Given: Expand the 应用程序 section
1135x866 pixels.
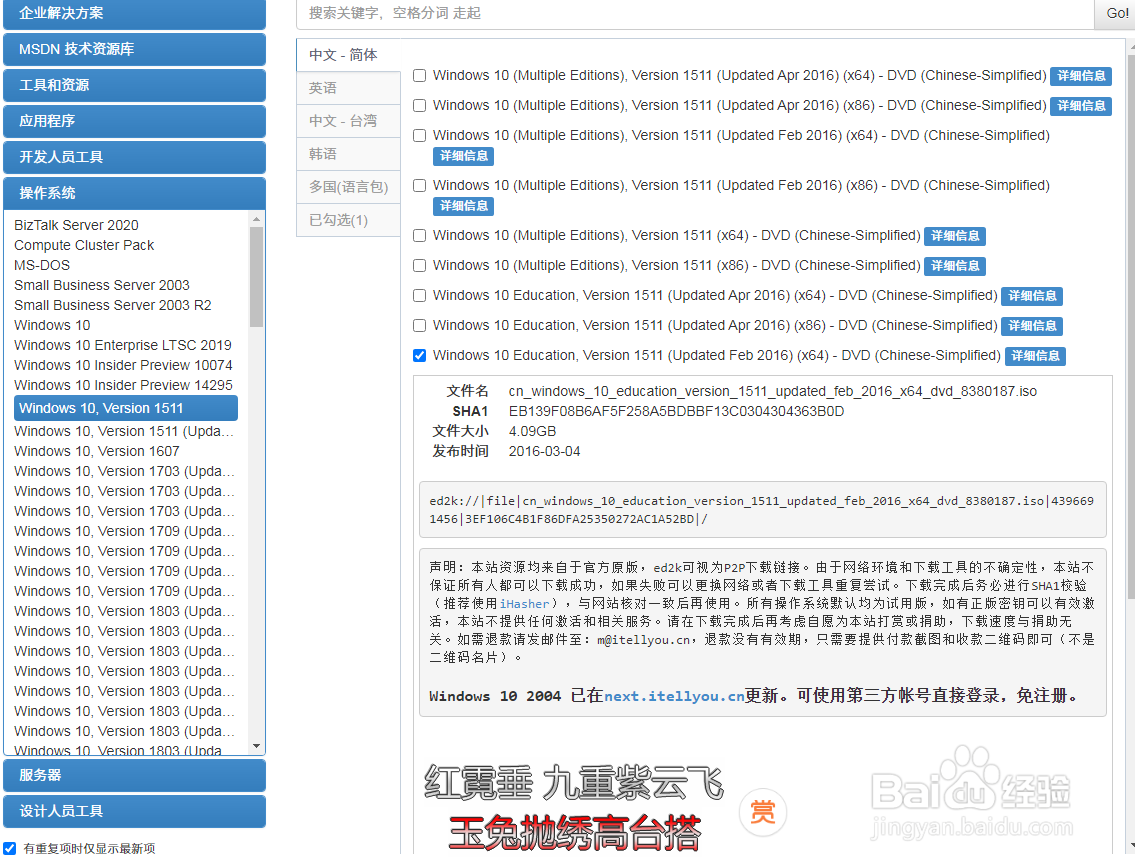Looking at the screenshot, I should (135, 121).
